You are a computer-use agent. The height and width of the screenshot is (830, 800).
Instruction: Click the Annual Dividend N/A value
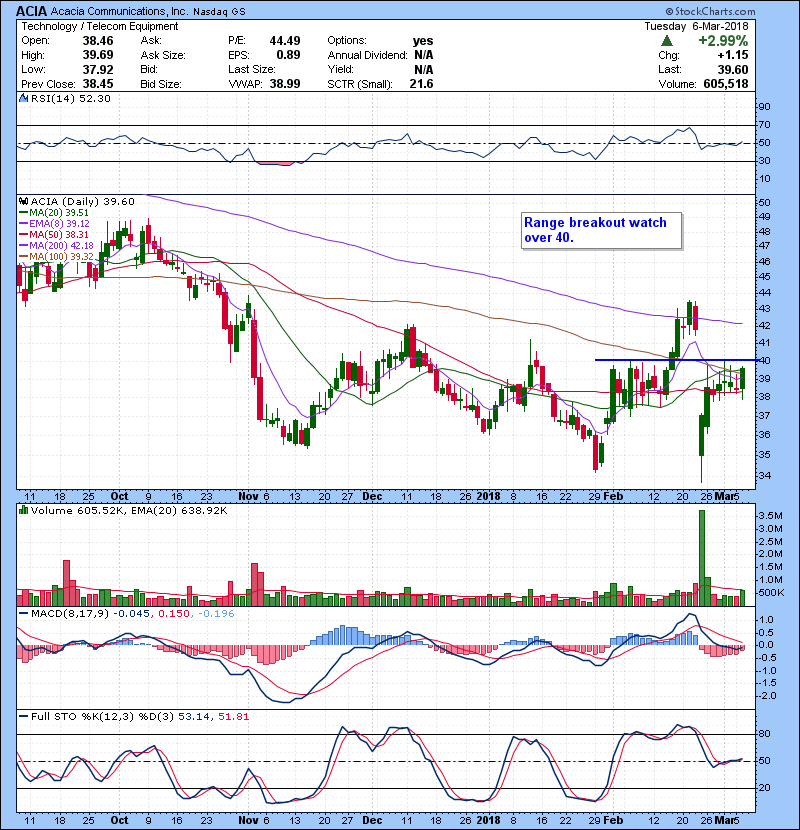coord(424,55)
